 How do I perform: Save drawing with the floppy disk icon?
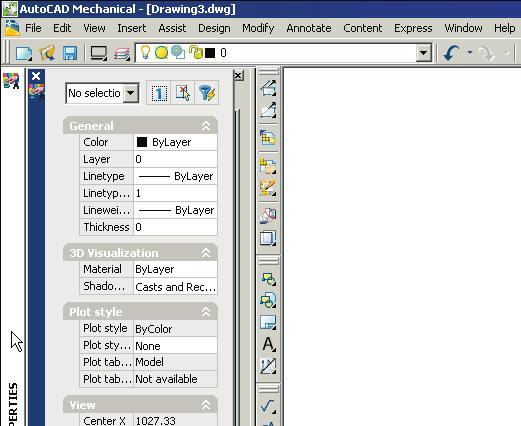(70, 53)
